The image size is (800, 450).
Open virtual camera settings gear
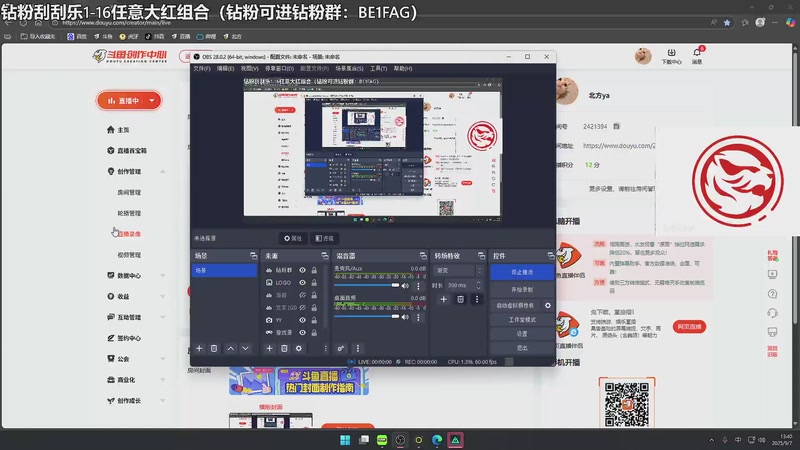547,306
